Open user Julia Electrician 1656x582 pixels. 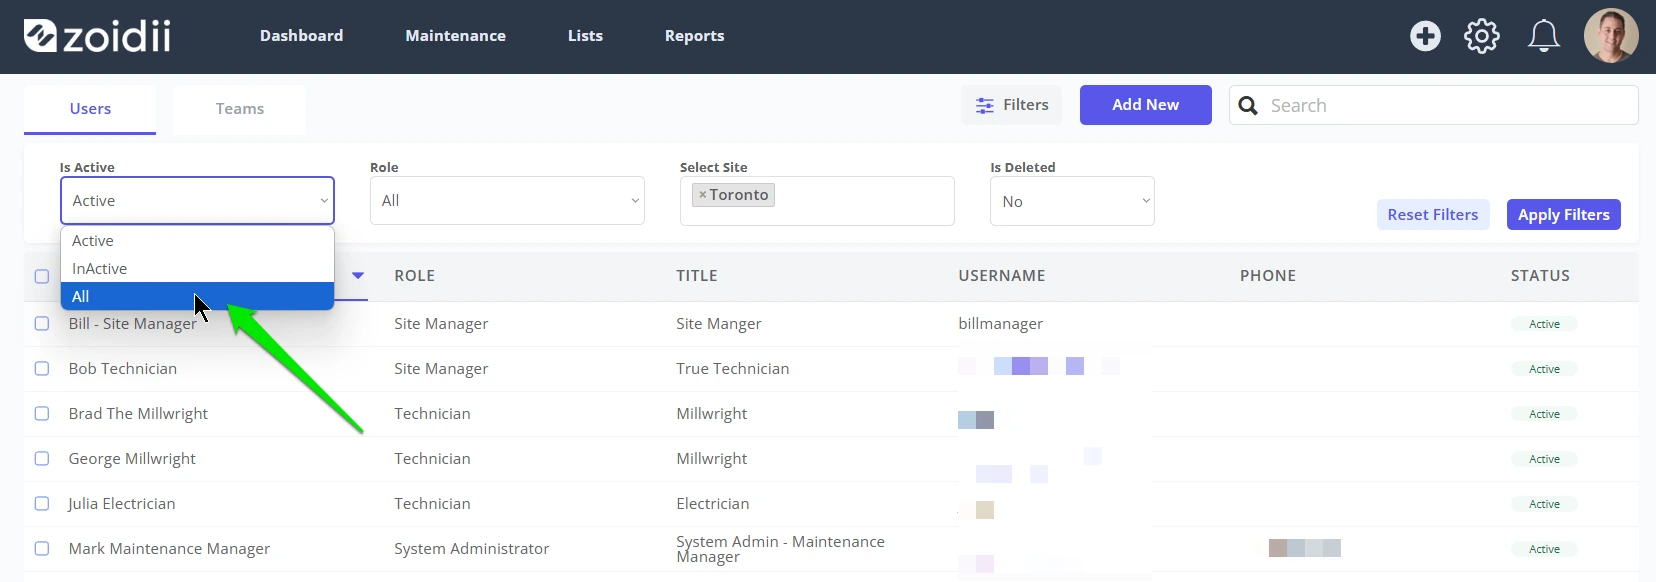pos(122,503)
